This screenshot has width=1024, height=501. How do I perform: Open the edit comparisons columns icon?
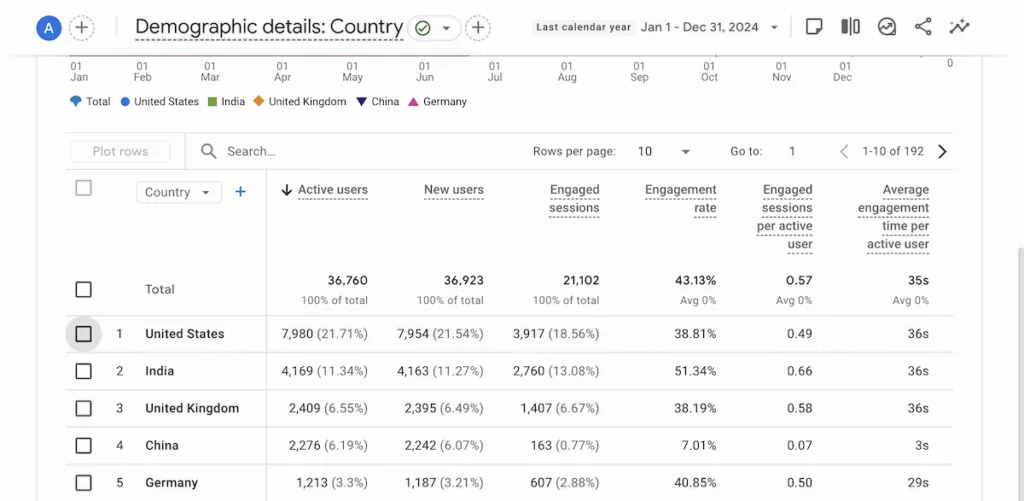850,27
